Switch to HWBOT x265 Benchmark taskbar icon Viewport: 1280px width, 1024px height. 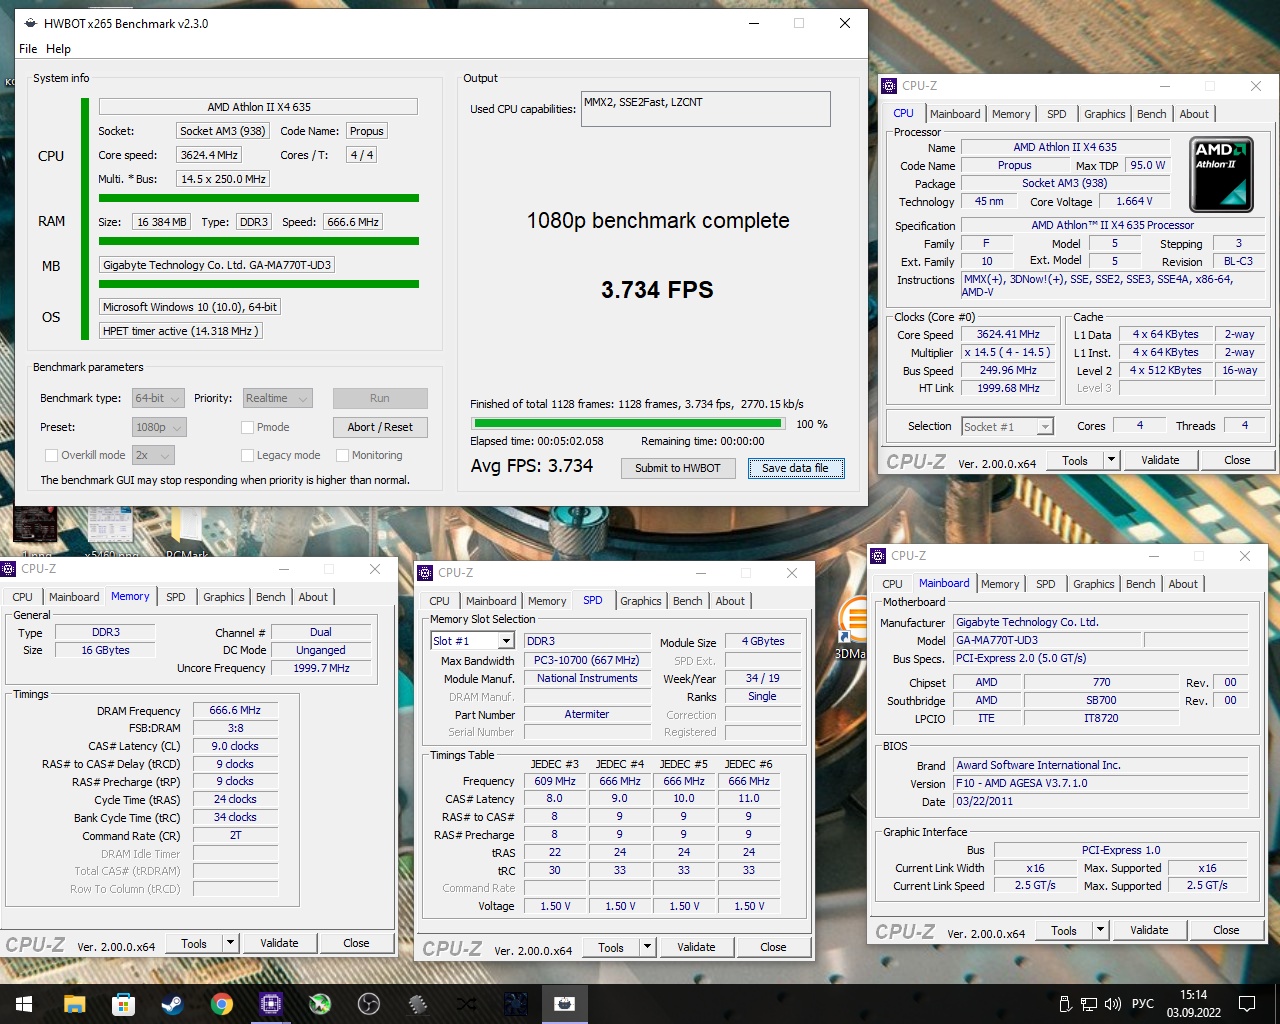click(x=565, y=1004)
